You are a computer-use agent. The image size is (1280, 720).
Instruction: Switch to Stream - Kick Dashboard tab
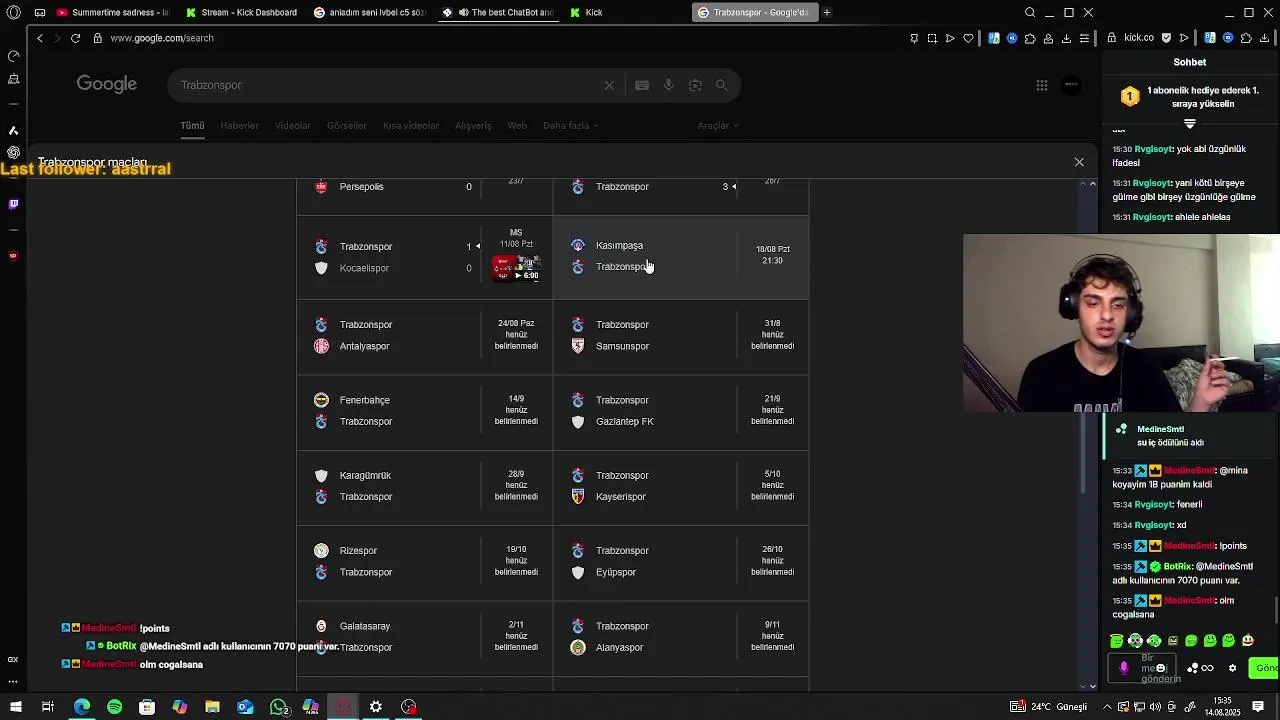tap(241, 13)
